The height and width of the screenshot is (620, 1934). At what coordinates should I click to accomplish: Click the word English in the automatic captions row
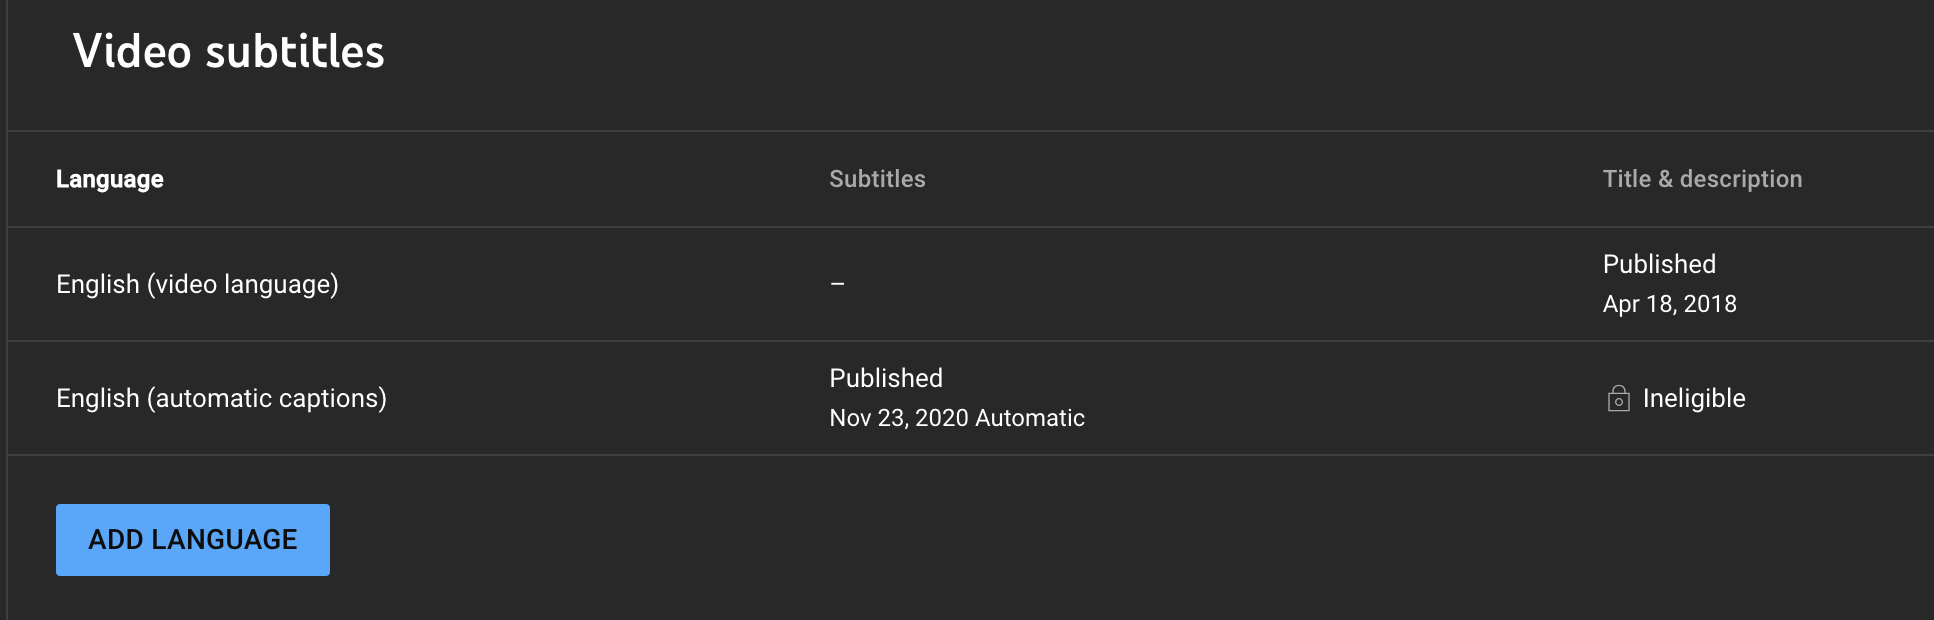tap(97, 398)
